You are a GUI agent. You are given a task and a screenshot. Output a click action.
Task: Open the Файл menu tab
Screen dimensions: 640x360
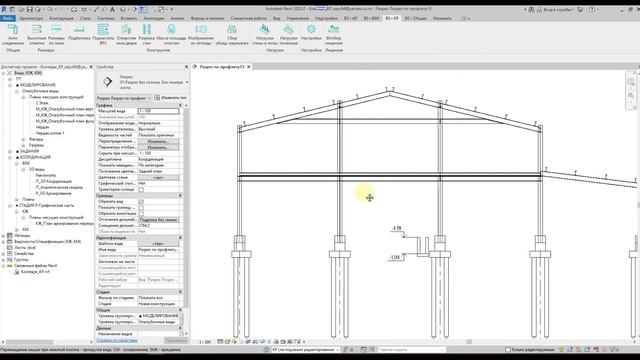point(8,18)
